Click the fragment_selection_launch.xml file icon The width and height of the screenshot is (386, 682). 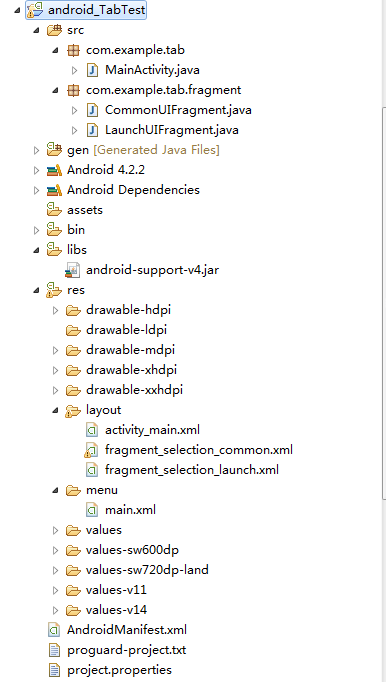92,470
